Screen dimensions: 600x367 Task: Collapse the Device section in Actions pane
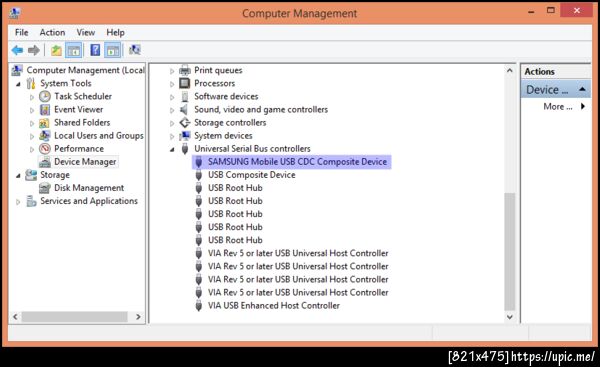point(582,90)
